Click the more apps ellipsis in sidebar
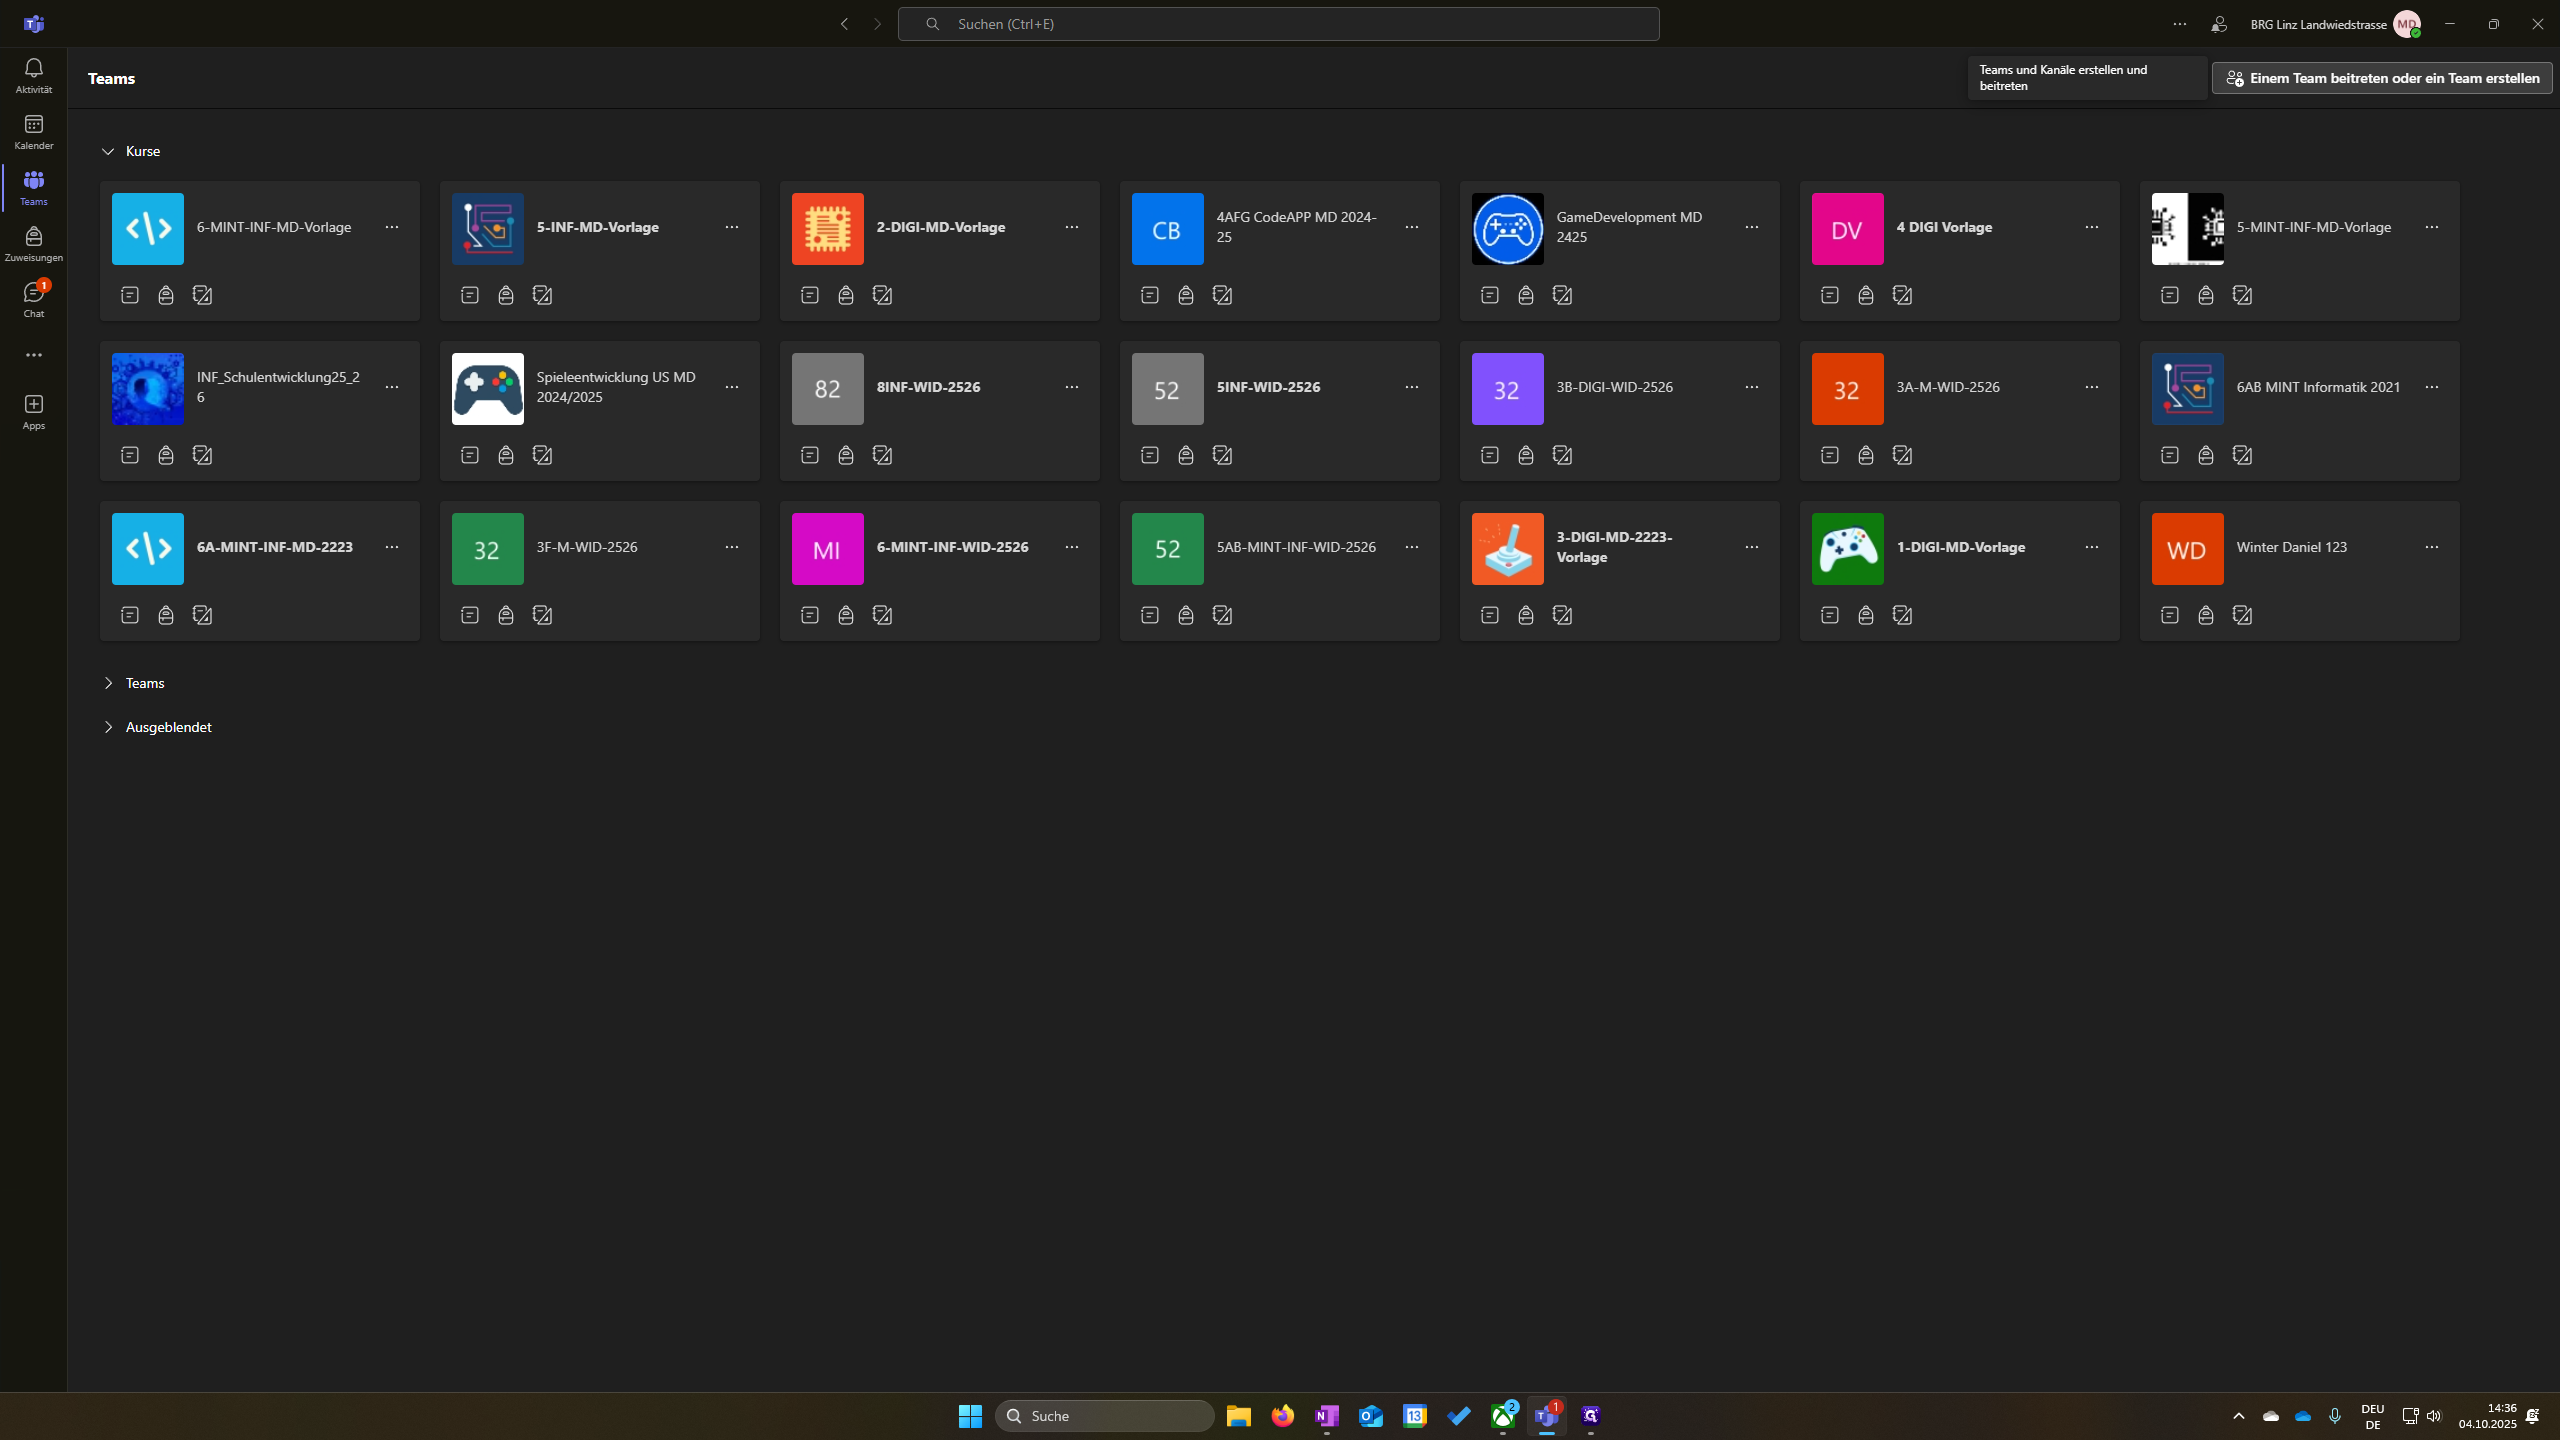The image size is (2560, 1440). click(33, 355)
